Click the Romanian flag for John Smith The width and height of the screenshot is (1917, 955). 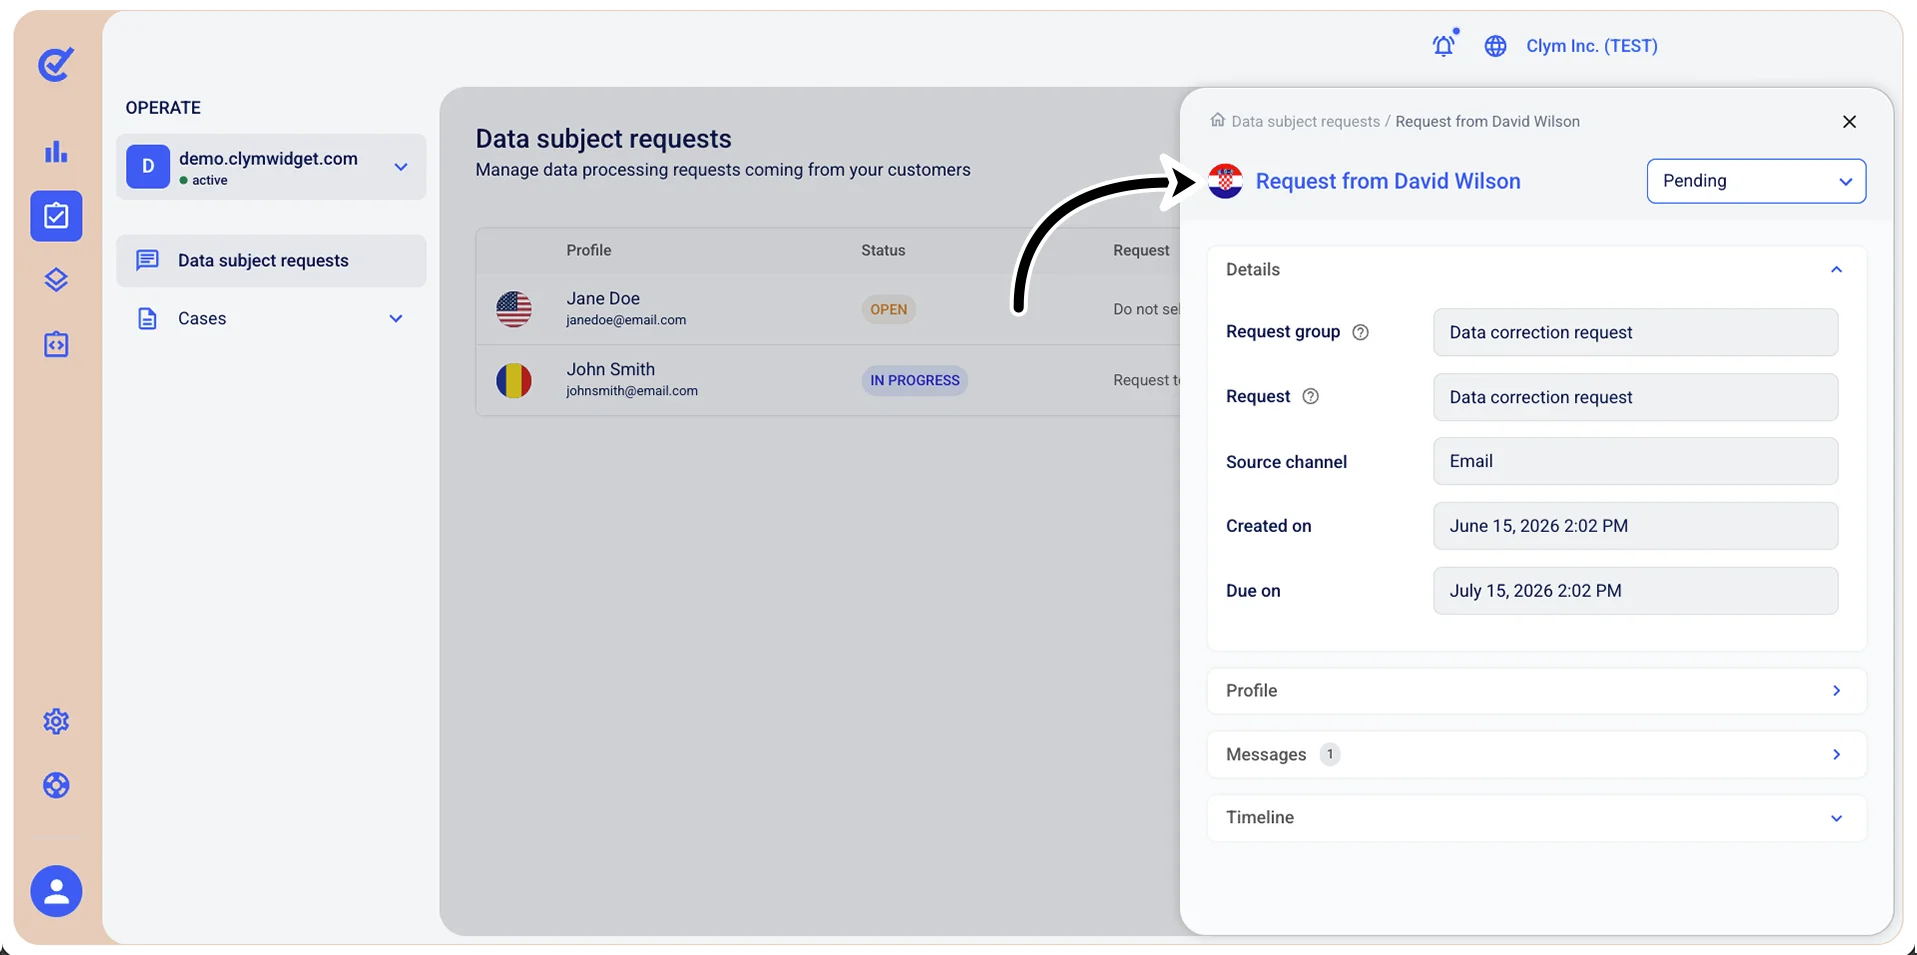(x=514, y=380)
